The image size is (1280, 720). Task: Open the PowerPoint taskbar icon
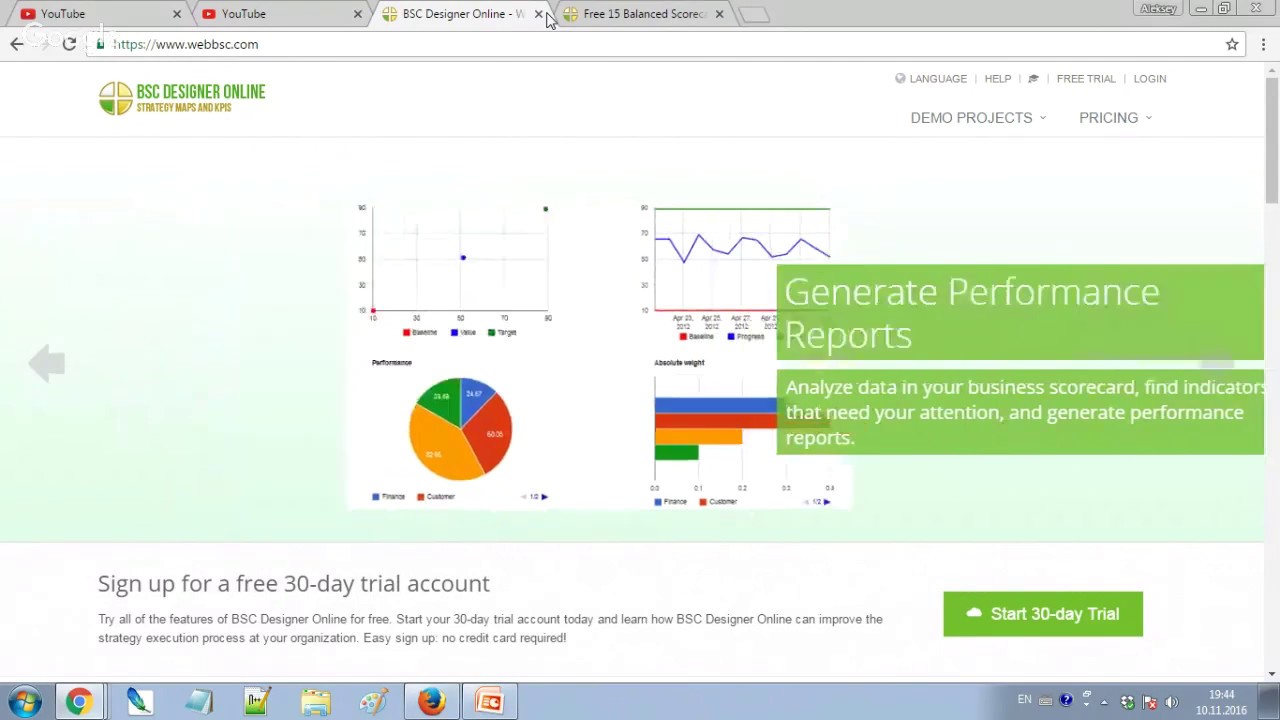click(x=490, y=701)
